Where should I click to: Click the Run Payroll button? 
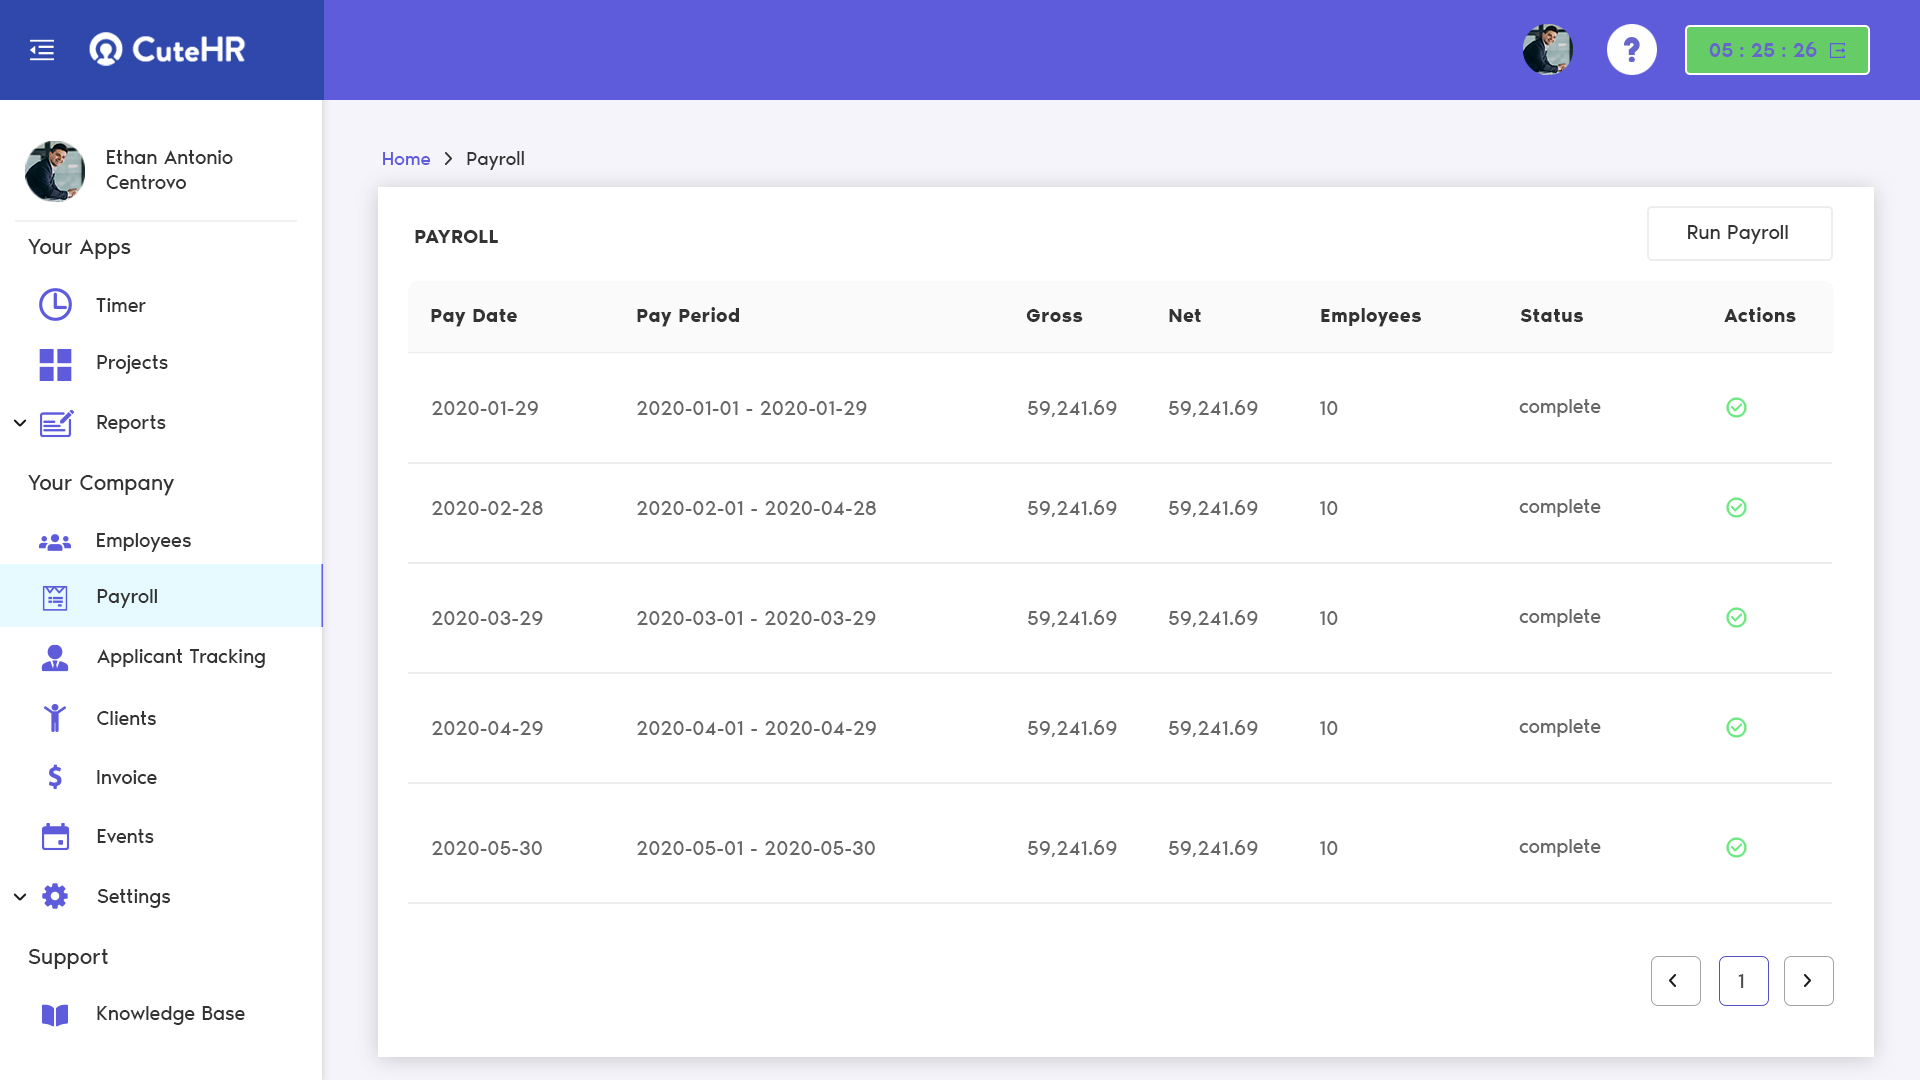1739,233
